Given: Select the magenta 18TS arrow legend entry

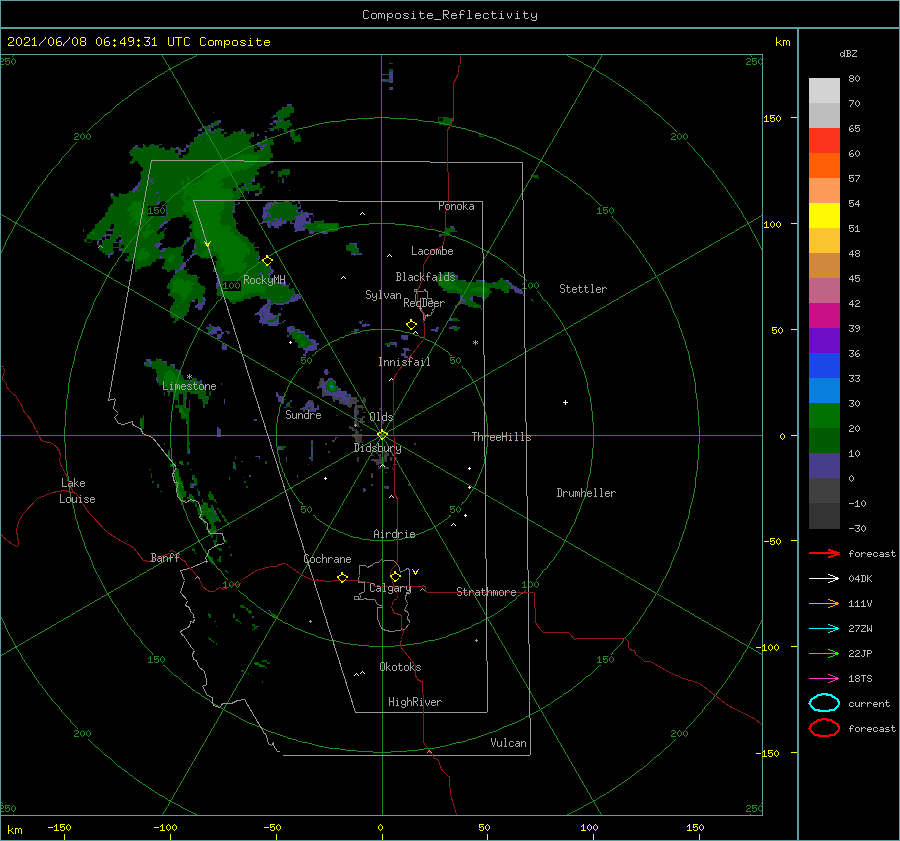Looking at the screenshot, I should [824, 679].
